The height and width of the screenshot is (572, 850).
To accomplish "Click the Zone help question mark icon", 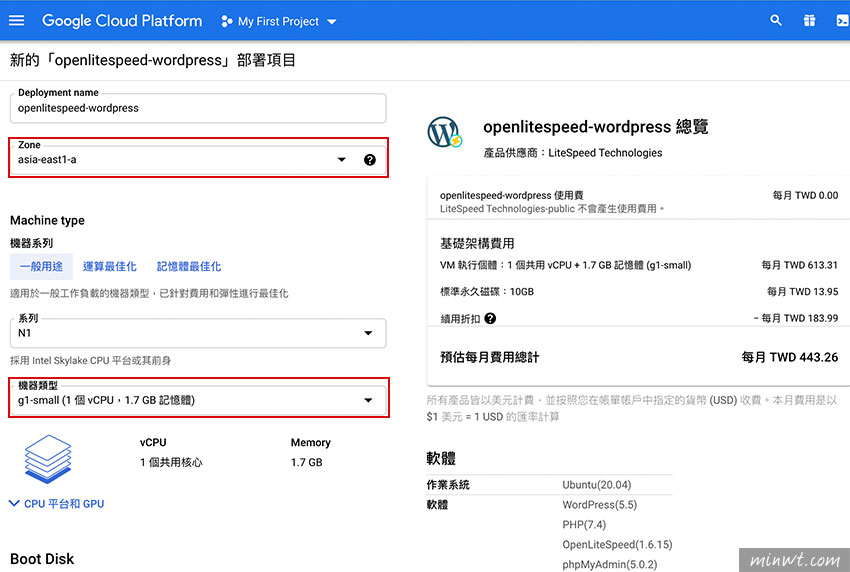I will 370,160.
